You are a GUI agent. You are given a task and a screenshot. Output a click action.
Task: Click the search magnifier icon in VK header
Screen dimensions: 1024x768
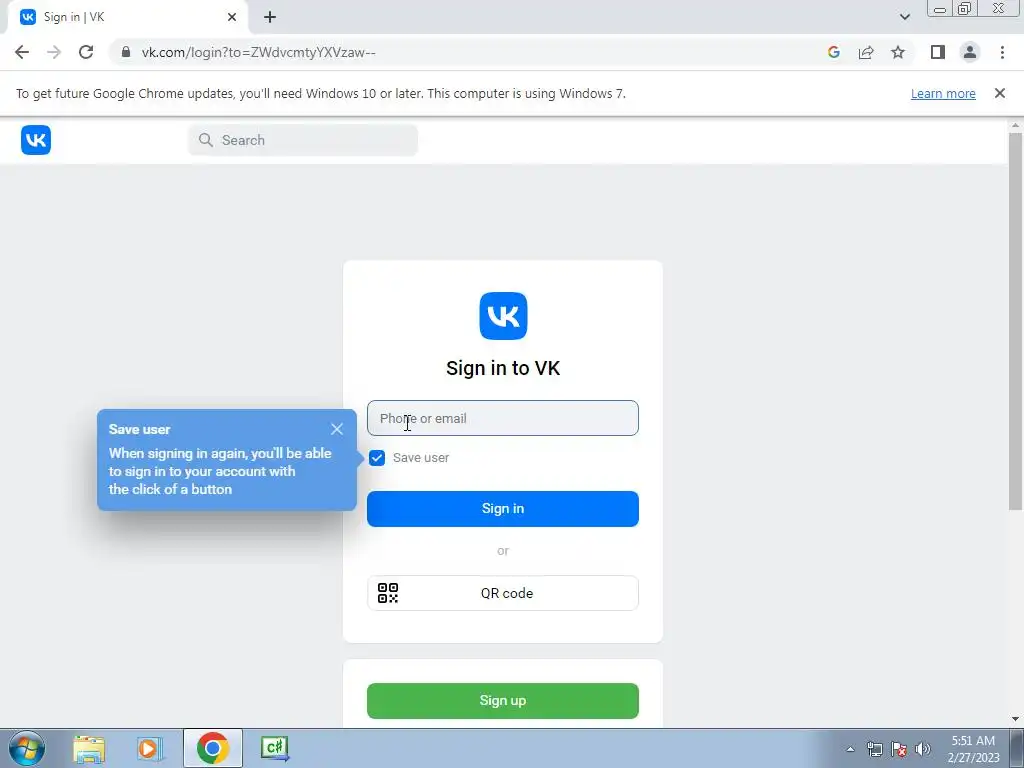(x=206, y=140)
